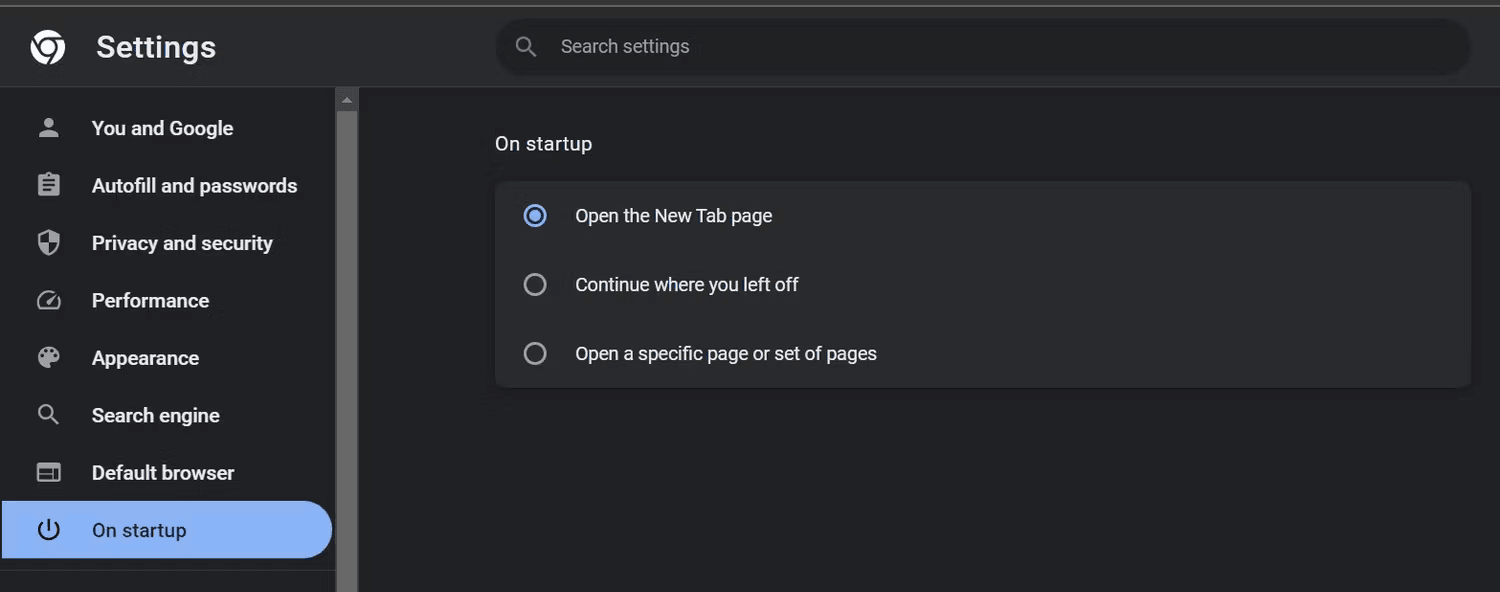Open the Privacy and security section
The width and height of the screenshot is (1500, 592).
point(181,242)
